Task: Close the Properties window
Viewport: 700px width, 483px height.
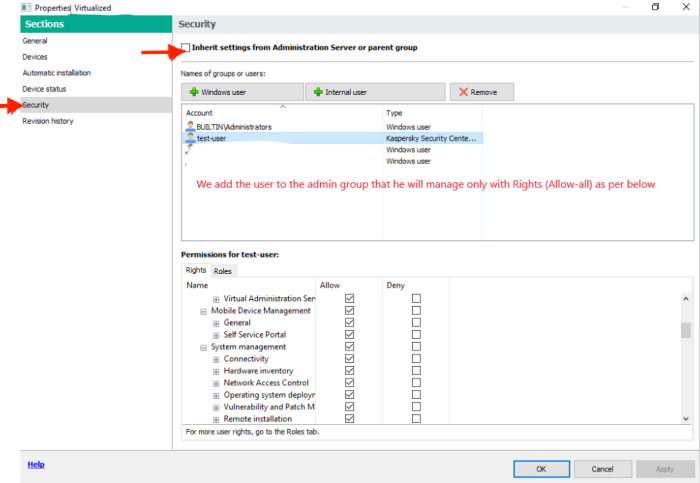Action: 686,7
